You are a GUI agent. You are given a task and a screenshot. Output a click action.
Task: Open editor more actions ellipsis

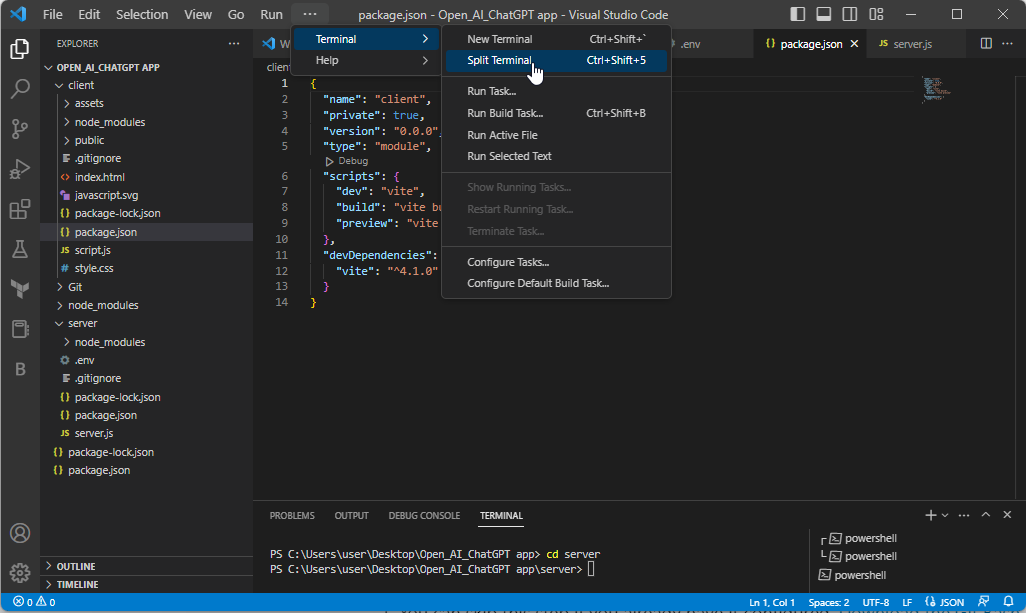coord(1007,44)
